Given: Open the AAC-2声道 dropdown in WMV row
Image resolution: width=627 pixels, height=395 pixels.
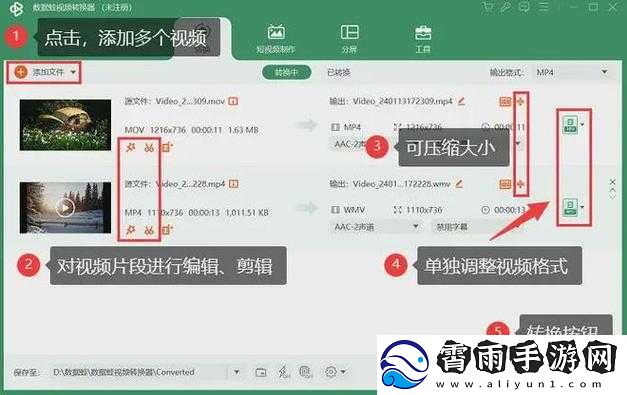Looking at the screenshot, I should tap(376, 227).
